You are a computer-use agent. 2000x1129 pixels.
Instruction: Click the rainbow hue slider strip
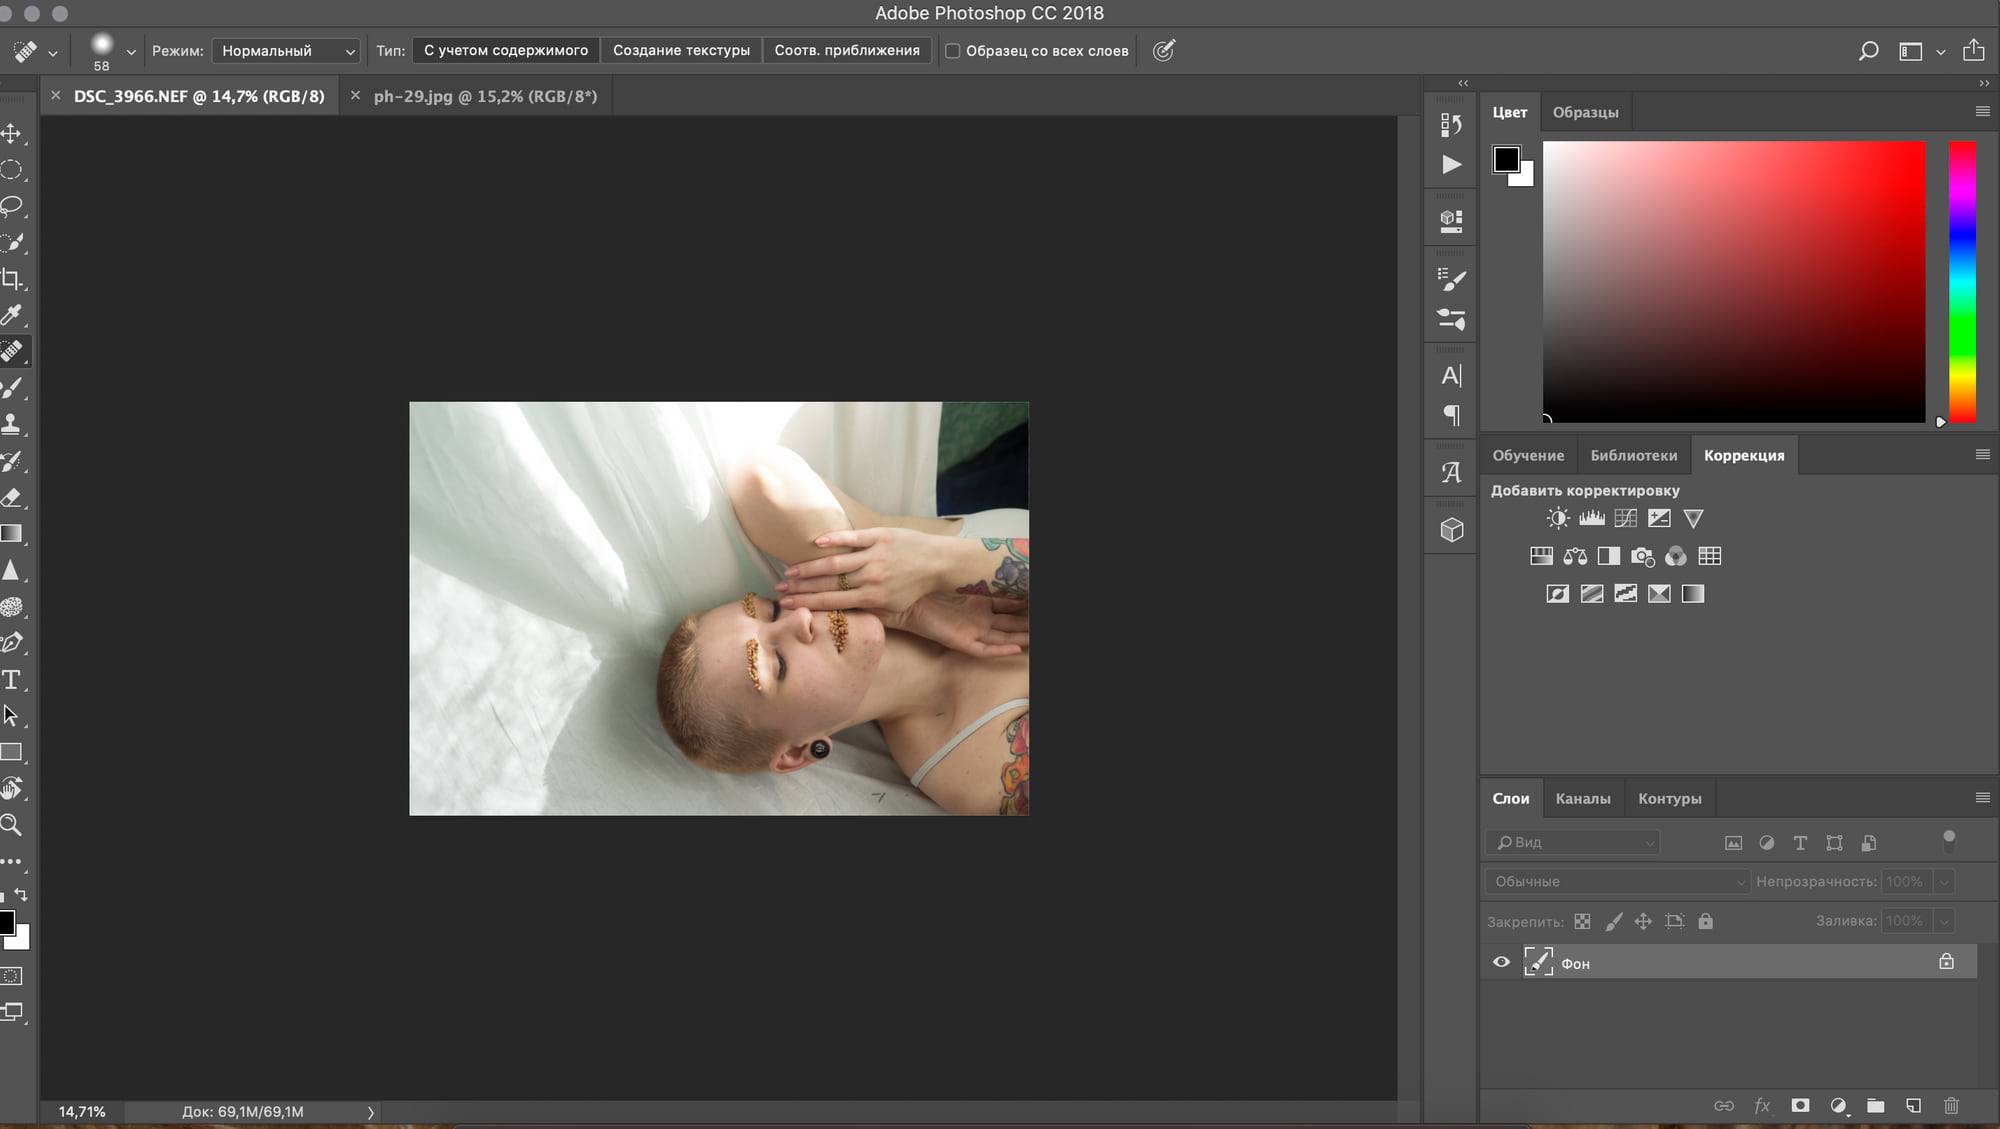(1962, 280)
